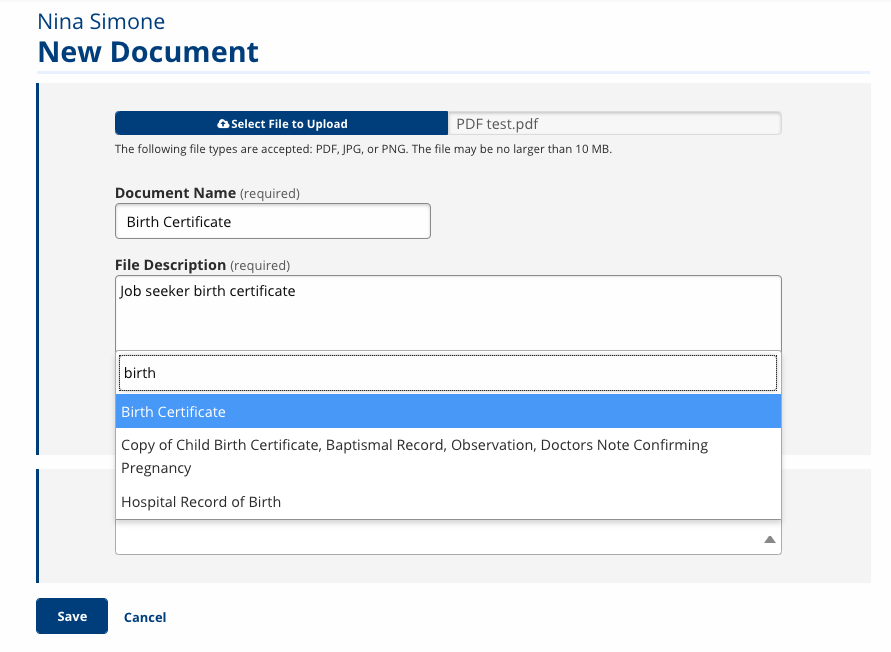
Task: Click the cloud upload icon
Action: (223, 124)
